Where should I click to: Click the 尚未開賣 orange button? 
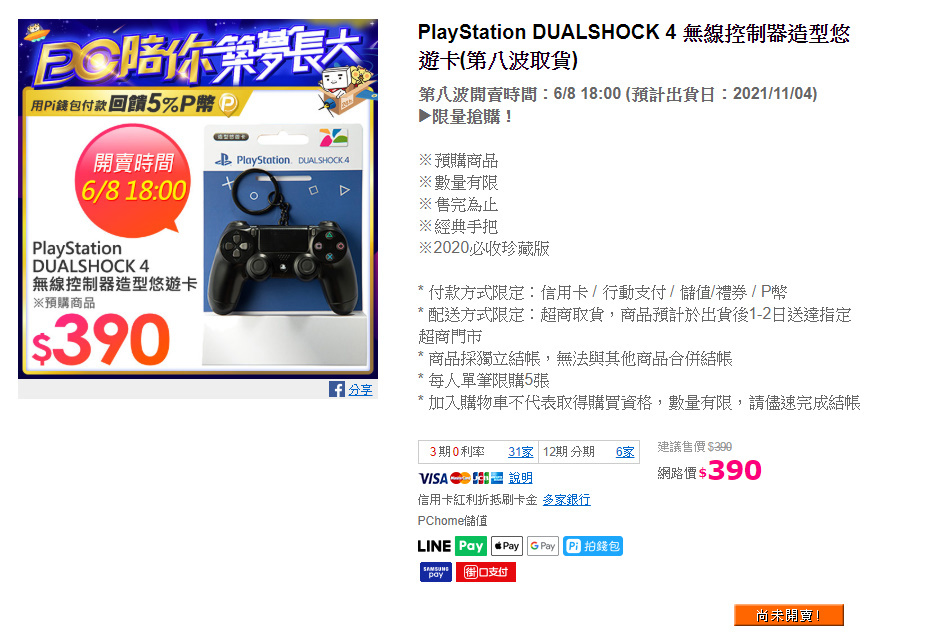[x=788, y=615]
